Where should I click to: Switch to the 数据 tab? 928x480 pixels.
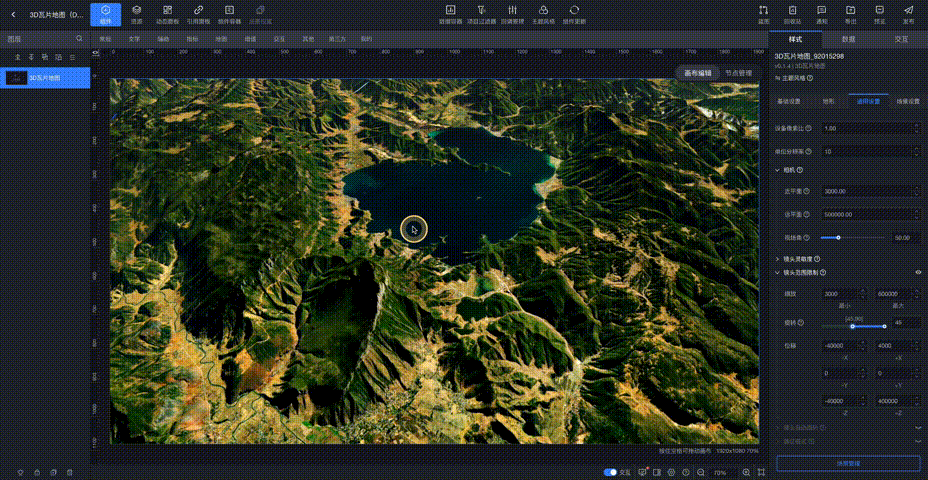[848, 38]
